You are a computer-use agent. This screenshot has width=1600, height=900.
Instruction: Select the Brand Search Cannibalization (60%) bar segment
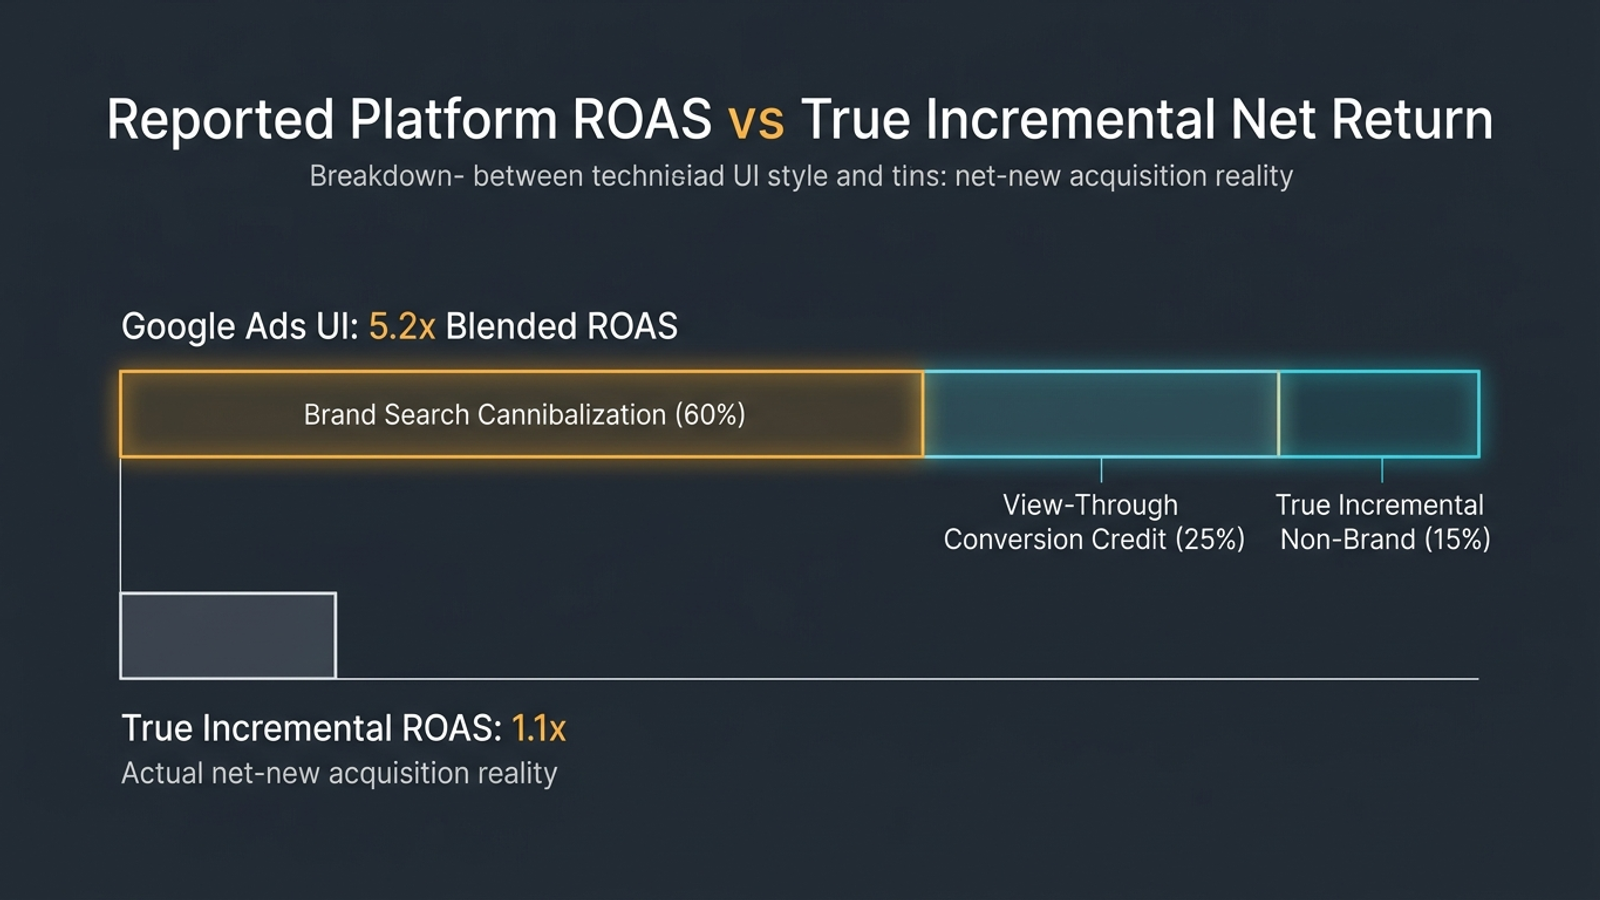pos(521,414)
